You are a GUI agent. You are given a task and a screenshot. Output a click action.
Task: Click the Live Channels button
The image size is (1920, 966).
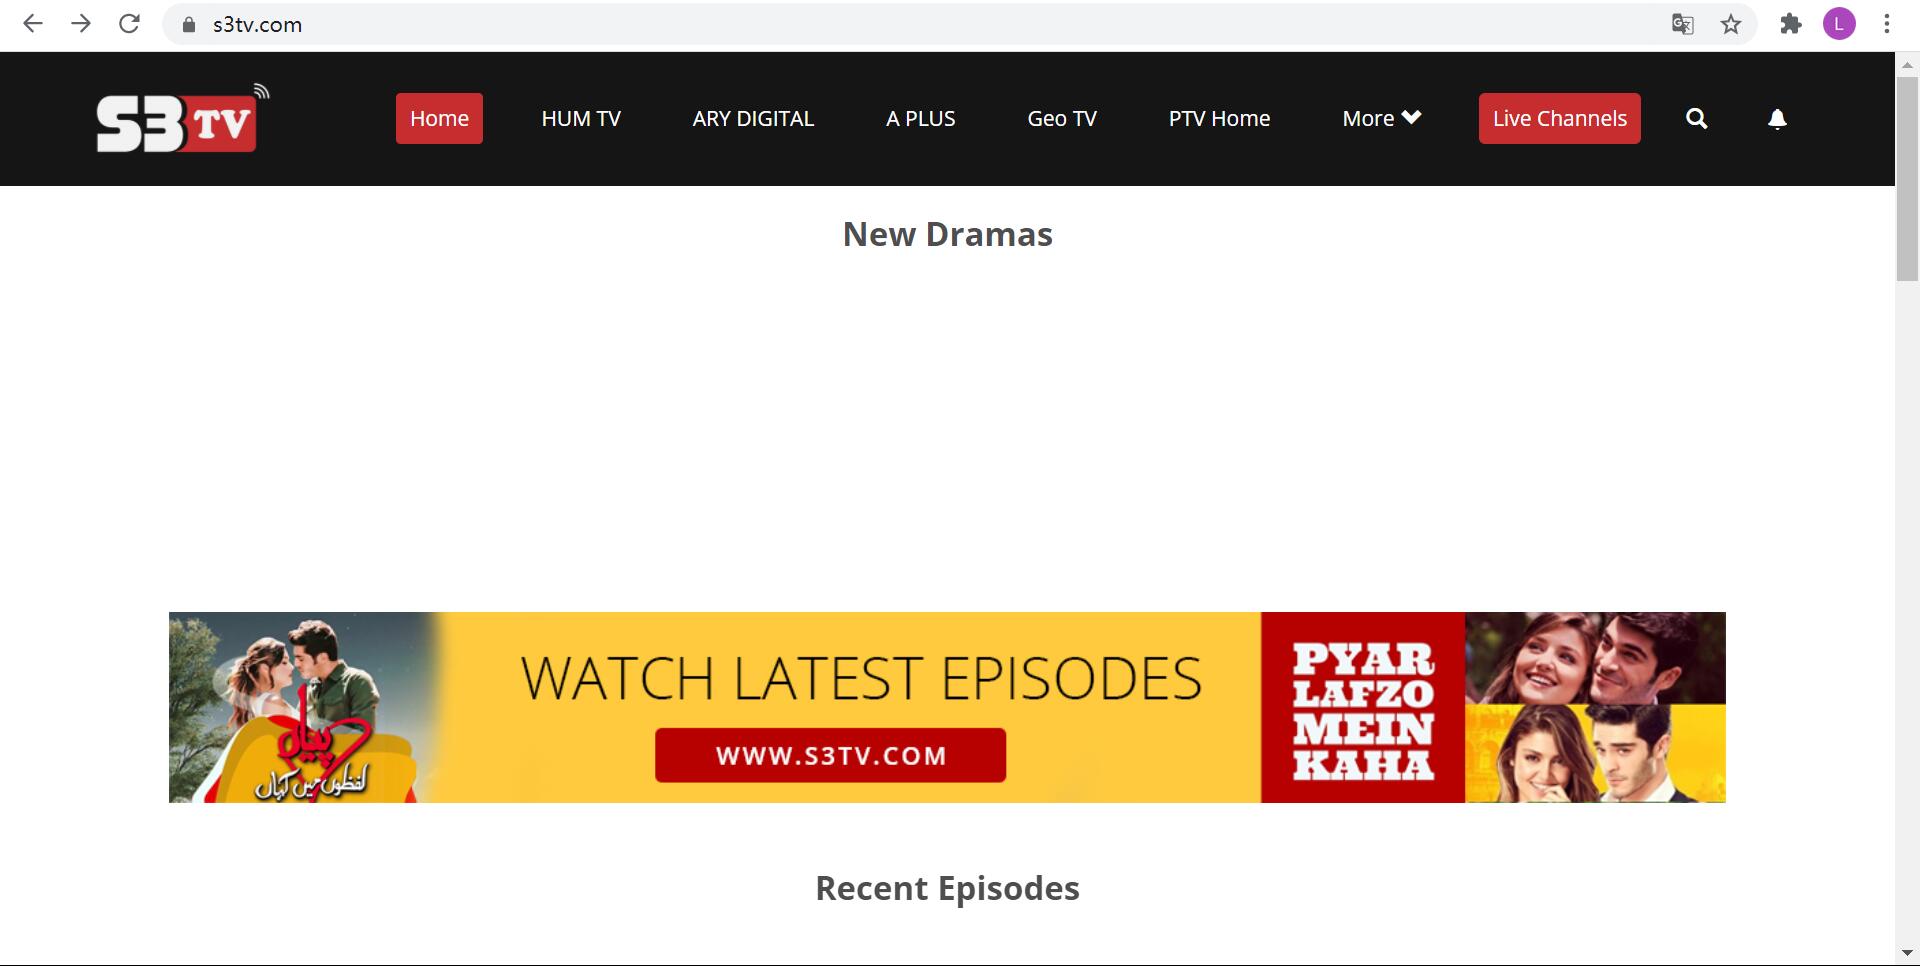tap(1560, 119)
